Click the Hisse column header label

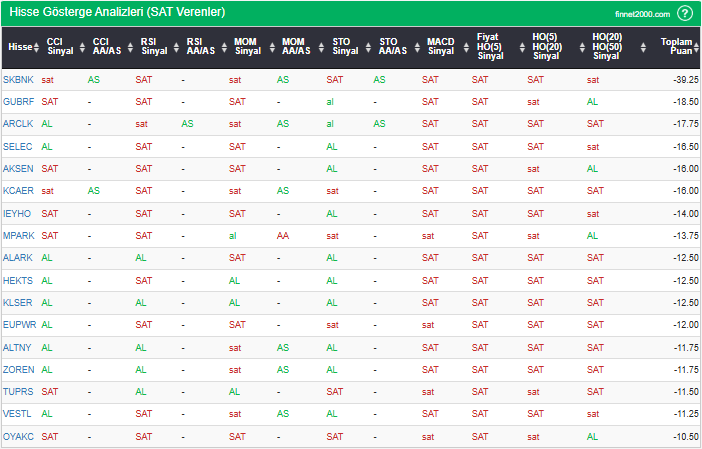(20, 47)
